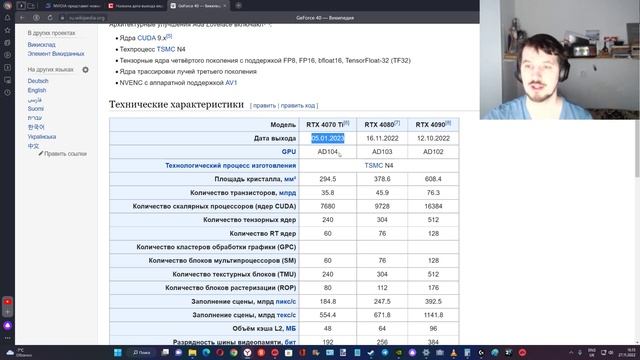Switch to the English language version
Viewport: 640px width, 360px height.
click(37, 90)
